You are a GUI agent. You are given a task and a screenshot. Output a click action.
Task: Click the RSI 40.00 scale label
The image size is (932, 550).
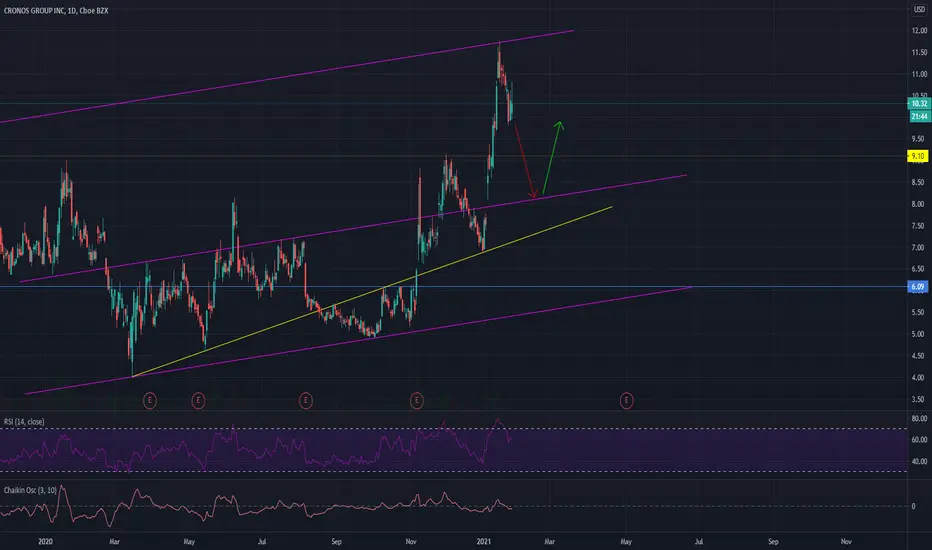919,461
